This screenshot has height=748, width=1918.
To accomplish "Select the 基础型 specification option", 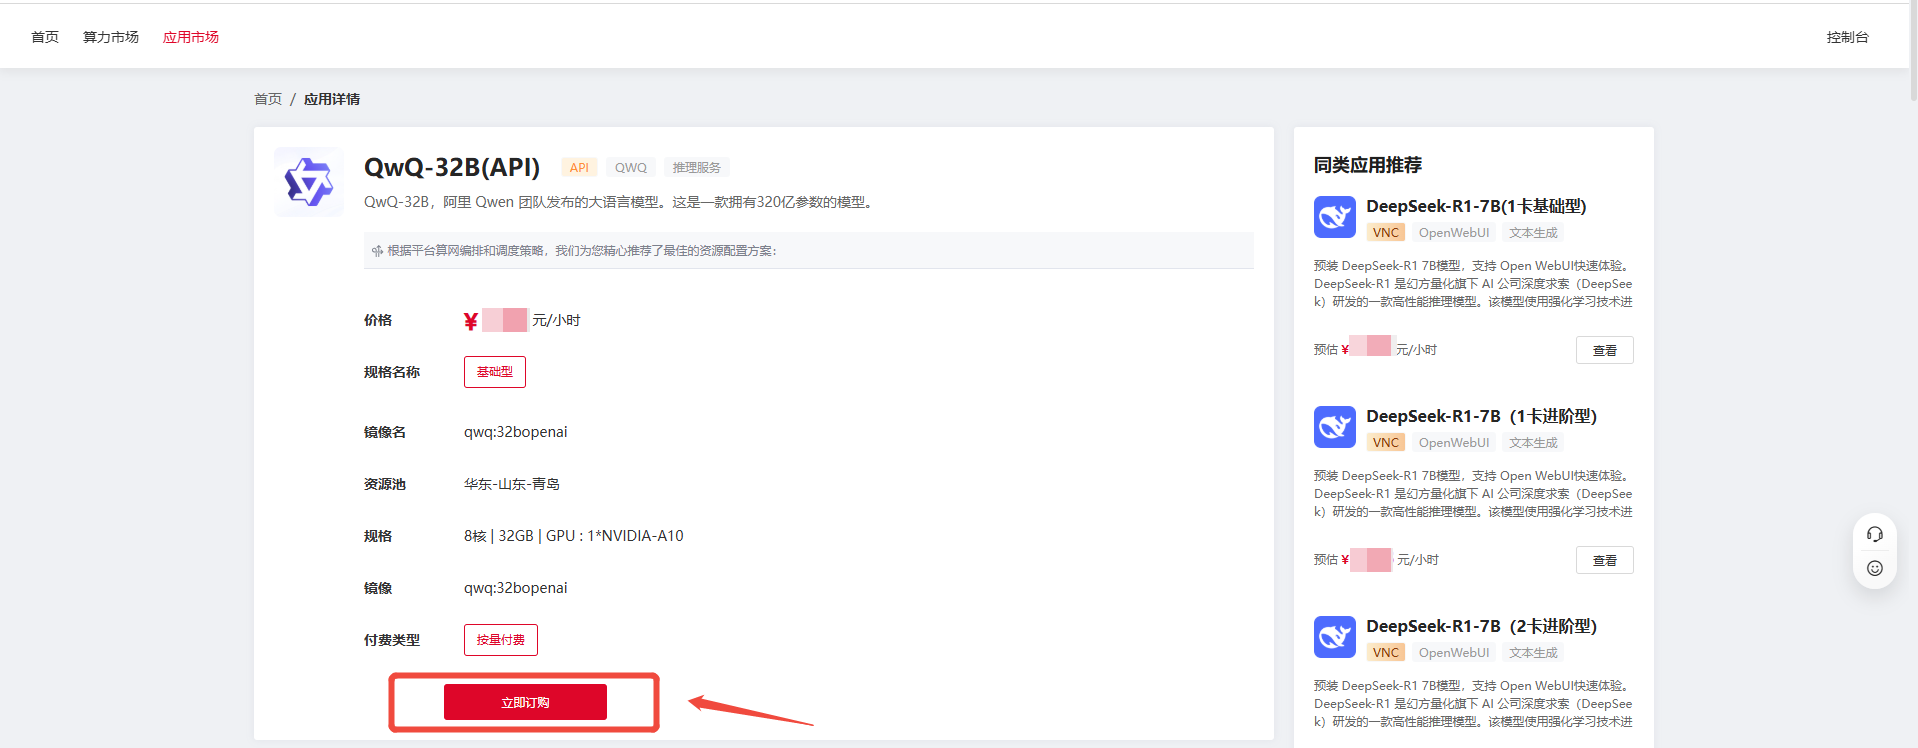I will point(495,372).
